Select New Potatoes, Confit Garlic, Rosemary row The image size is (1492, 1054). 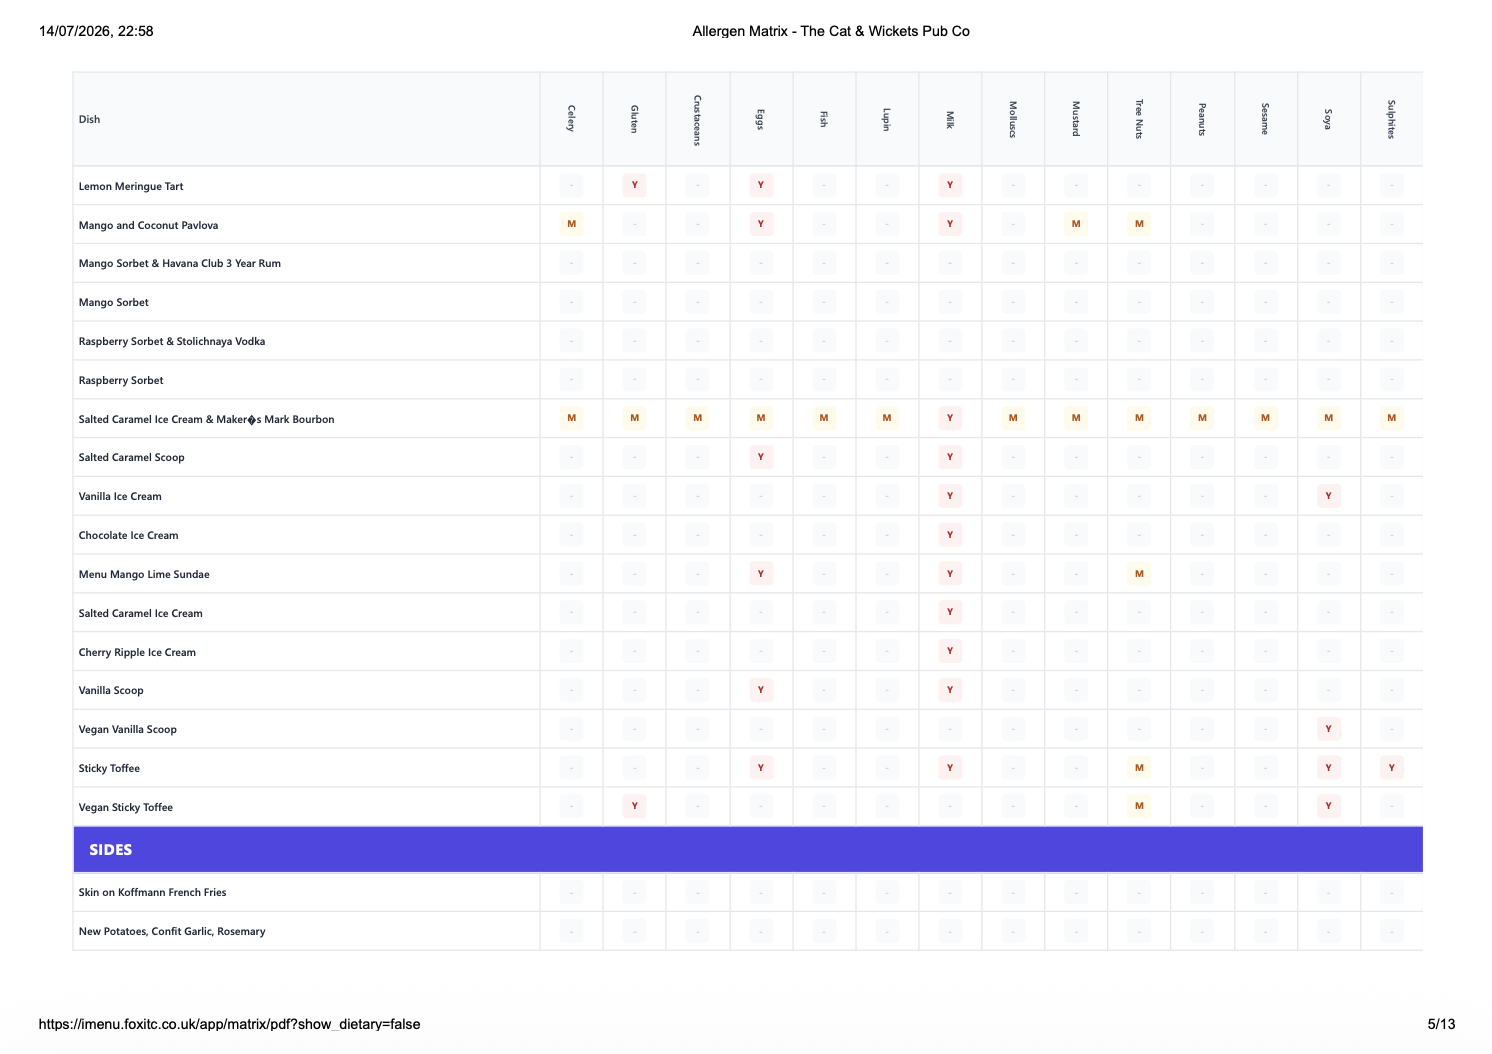pos(748,931)
